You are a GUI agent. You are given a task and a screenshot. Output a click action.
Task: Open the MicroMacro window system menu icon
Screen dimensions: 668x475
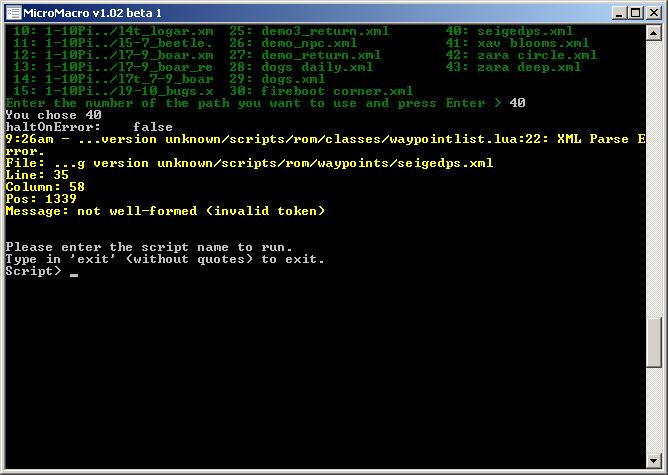pyautogui.click(x=11, y=12)
